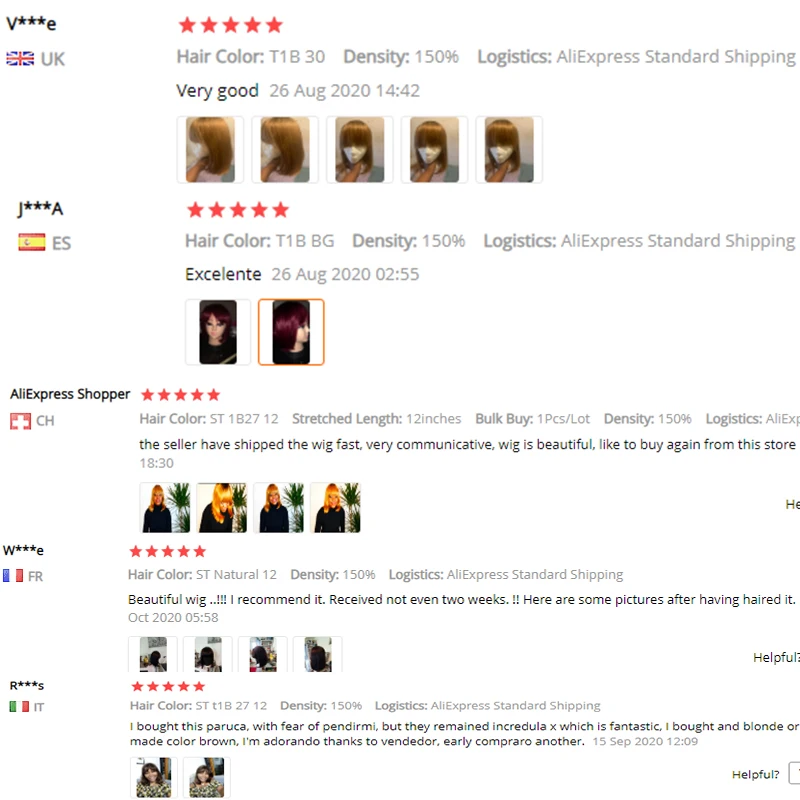Image resolution: width=800 pixels, height=800 pixels.
Task: Click the Spain flag icon beside J***A
Action: click(x=32, y=242)
